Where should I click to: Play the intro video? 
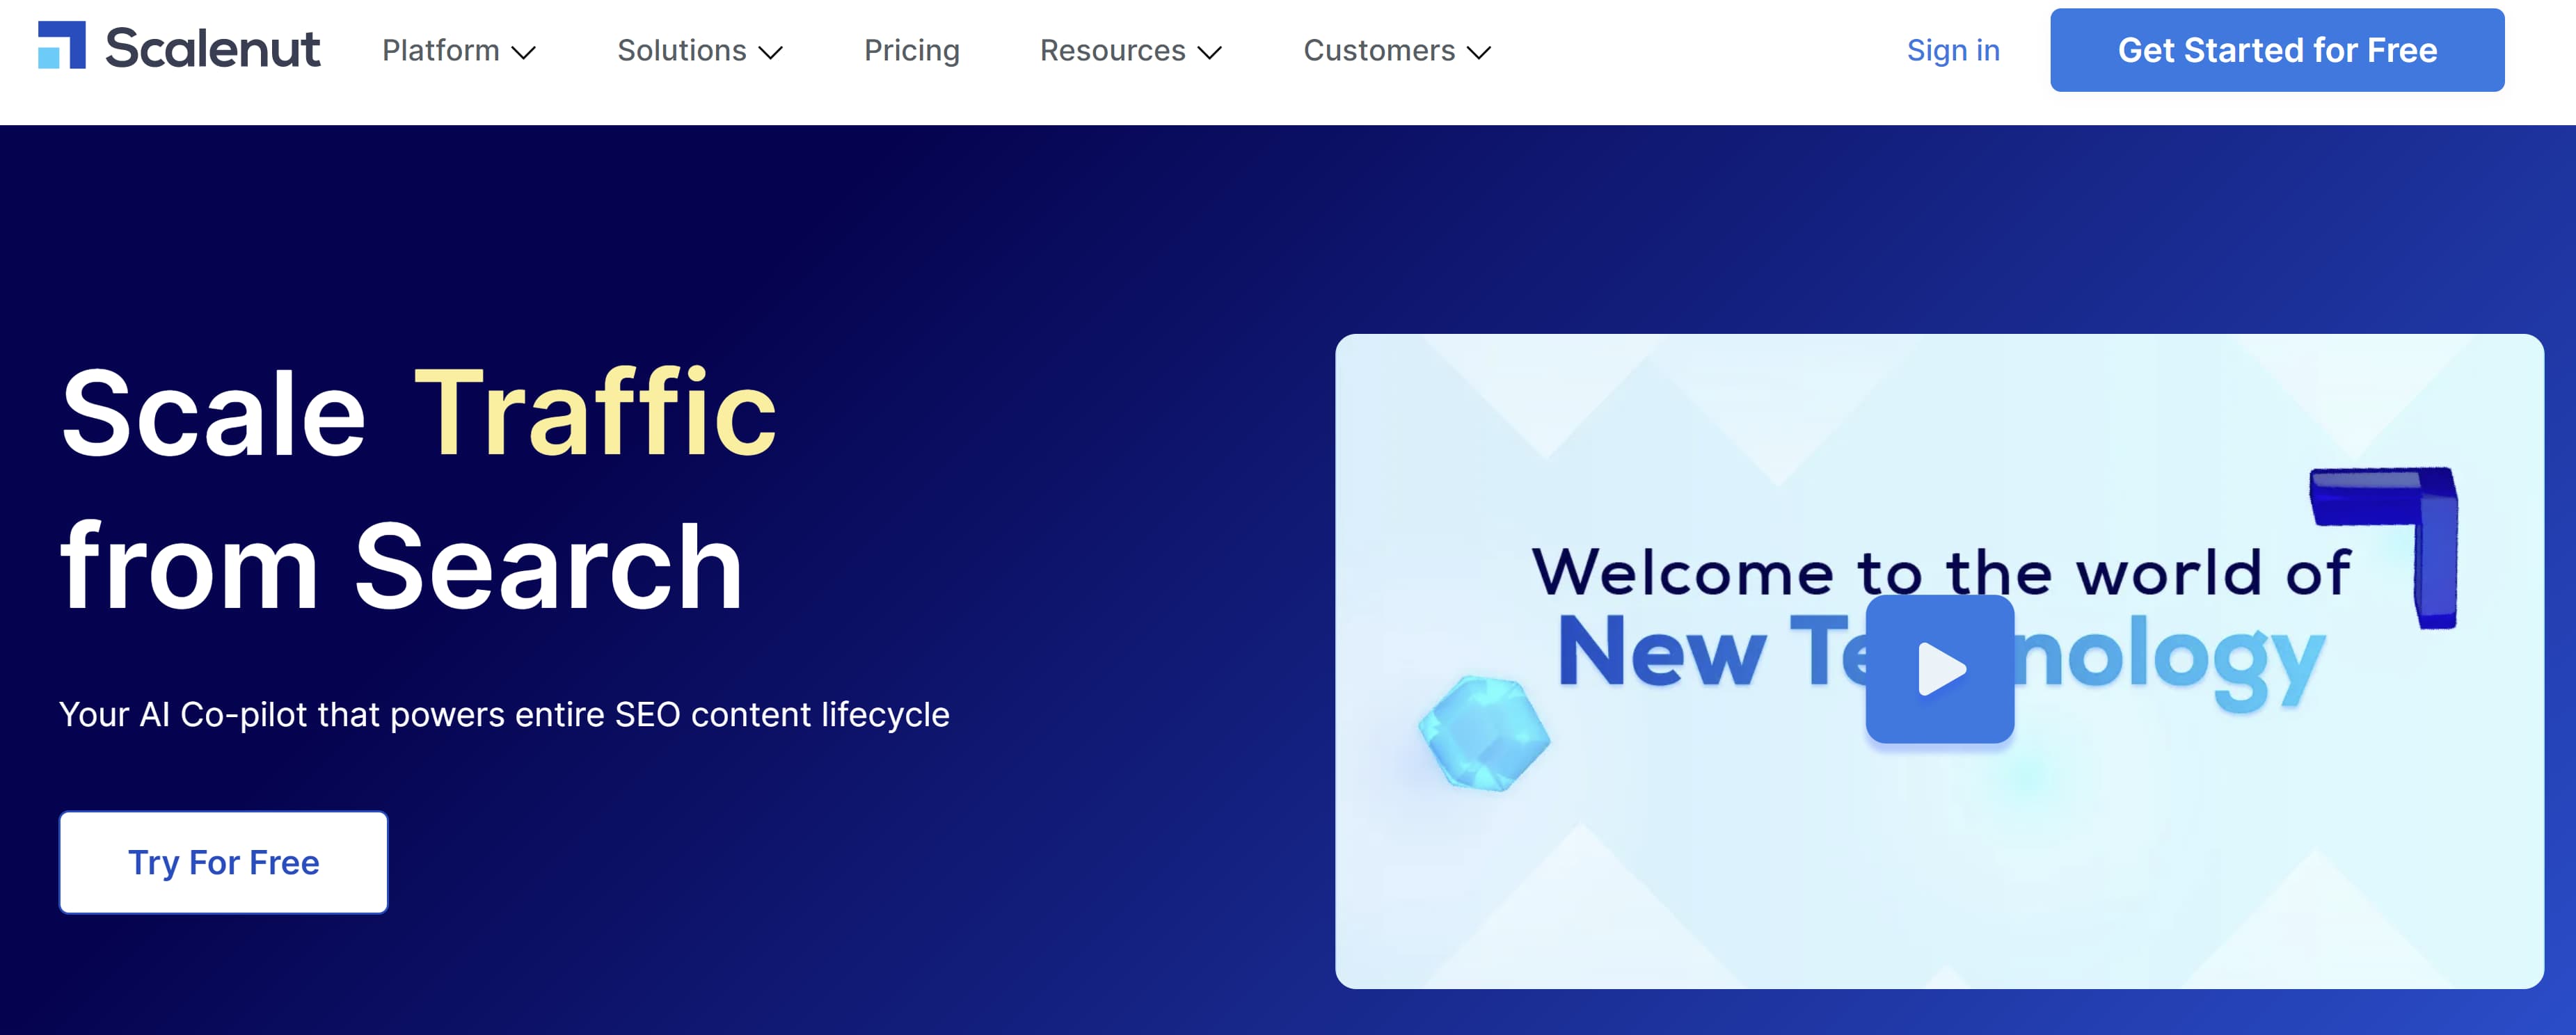coord(1939,669)
